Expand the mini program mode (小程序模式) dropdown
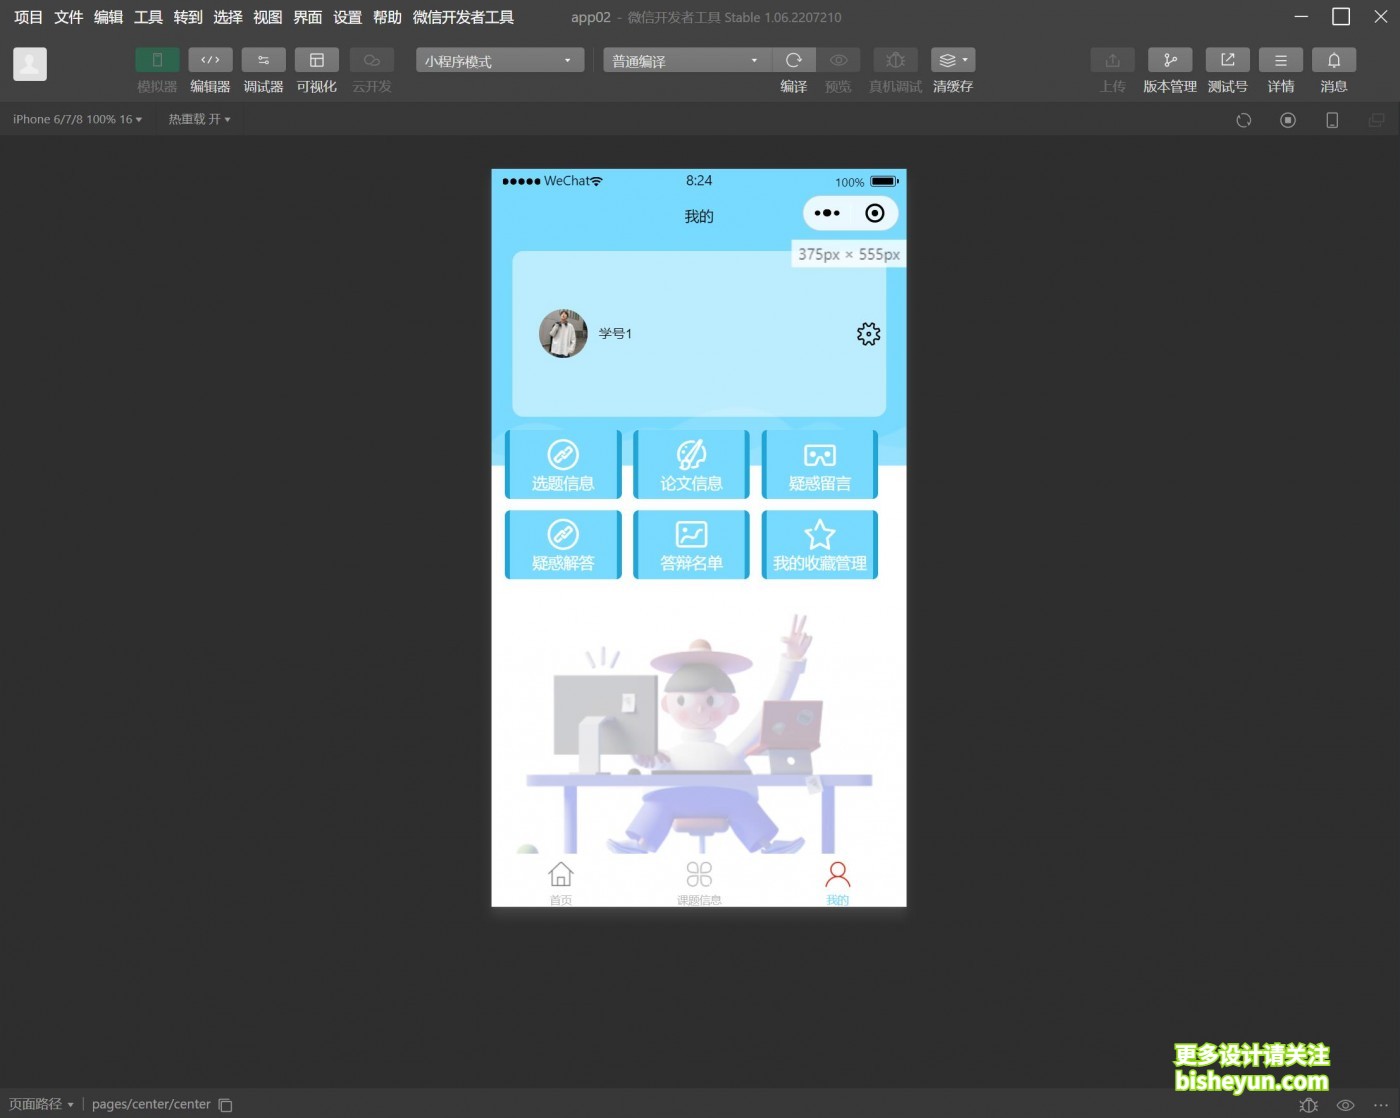 499,61
